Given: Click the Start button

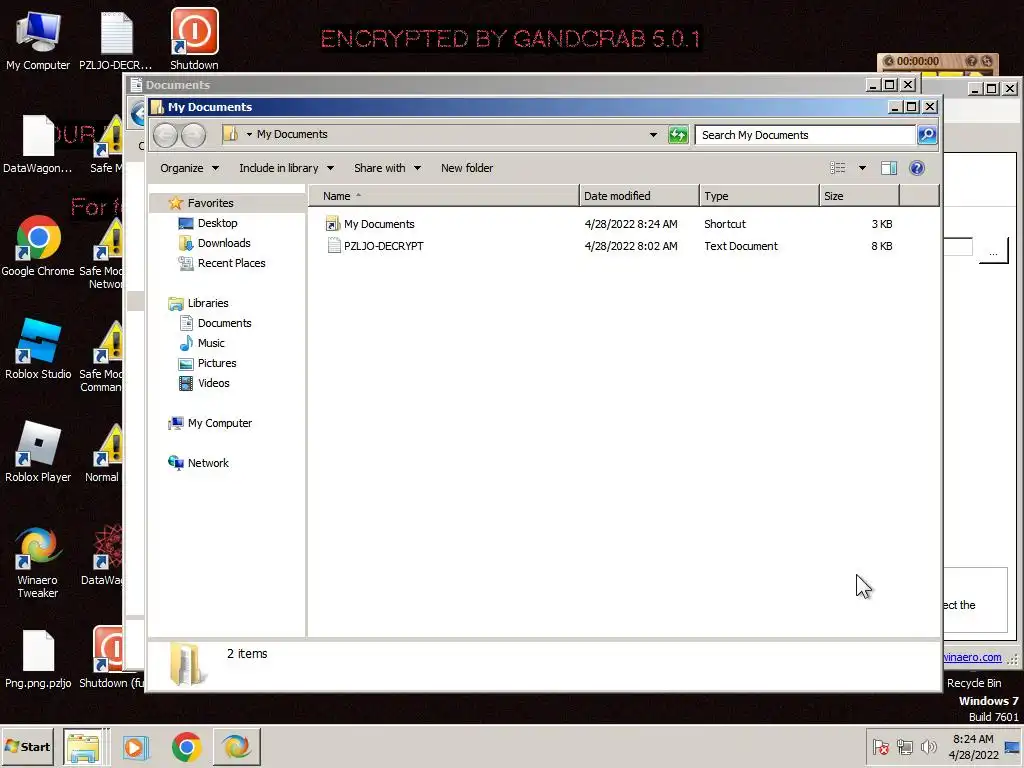Looking at the screenshot, I should click(27, 746).
